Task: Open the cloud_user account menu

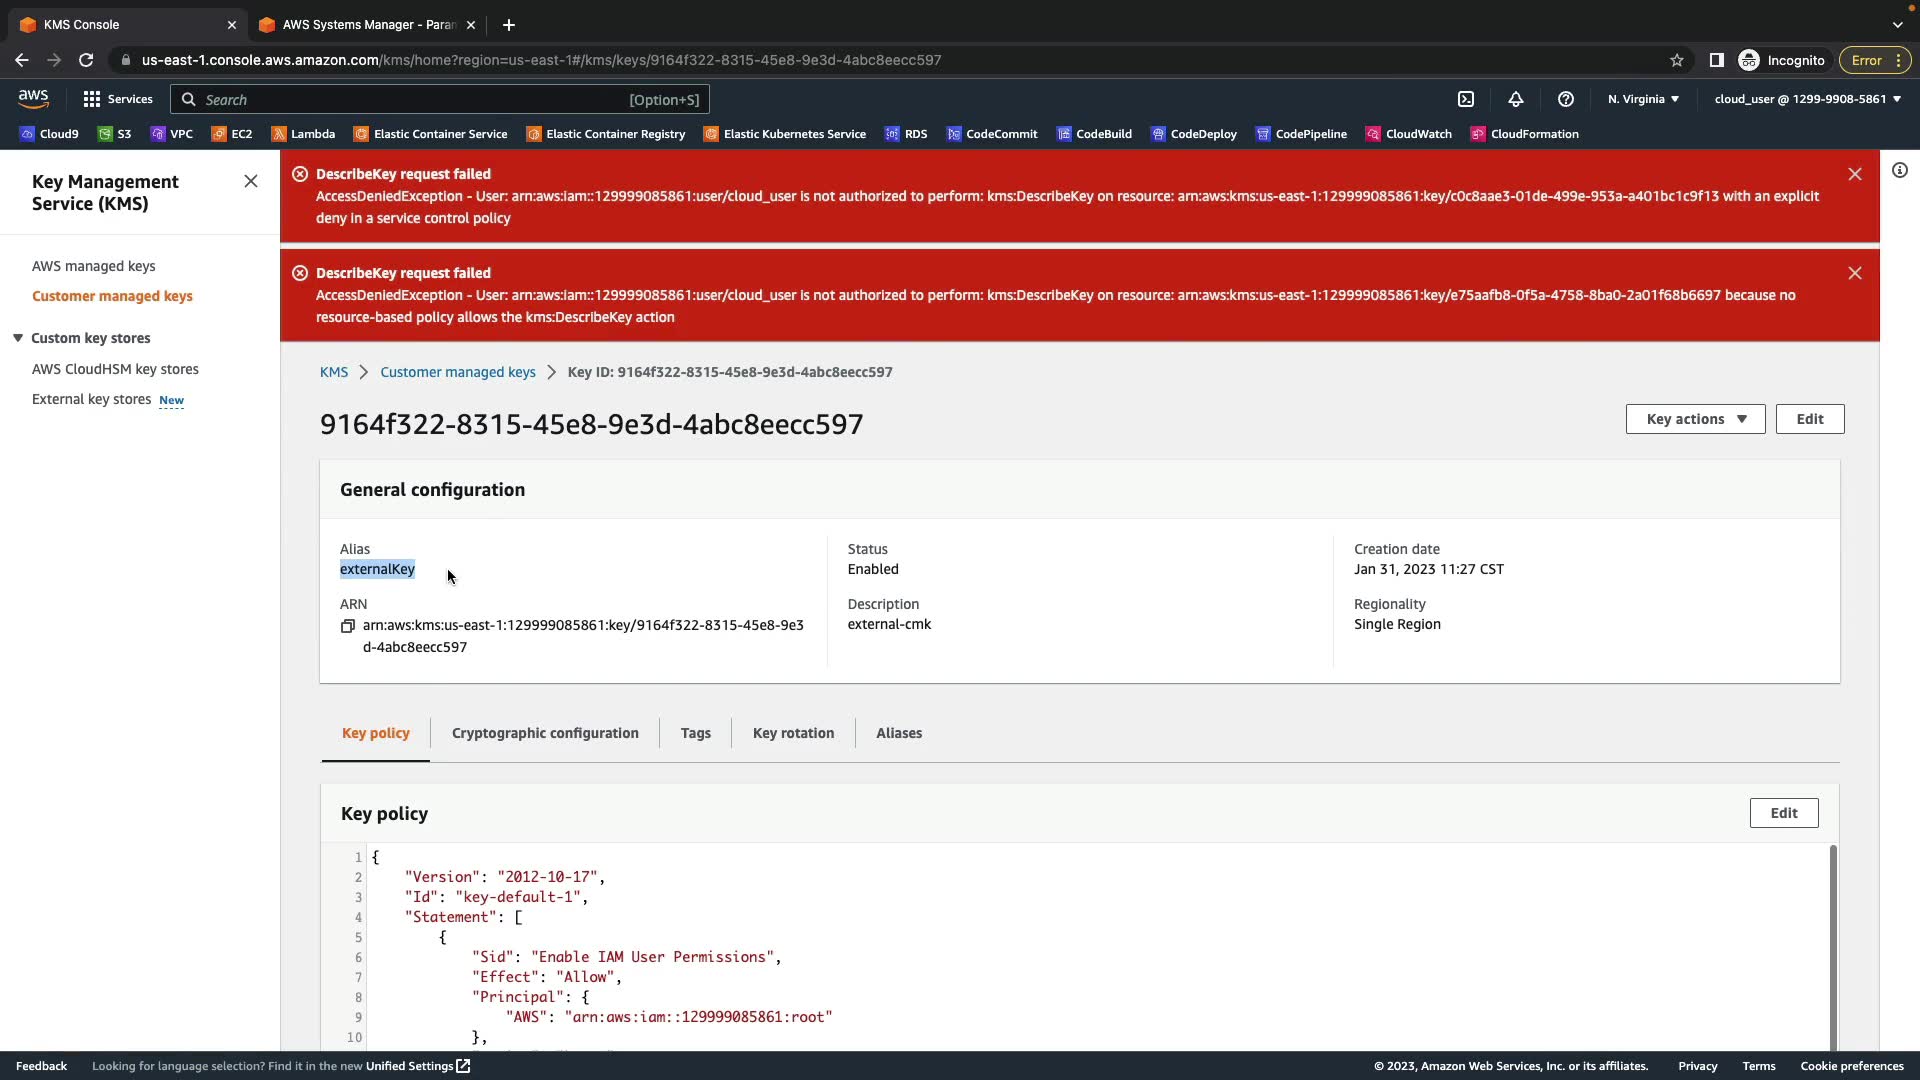Action: [x=1807, y=99]
